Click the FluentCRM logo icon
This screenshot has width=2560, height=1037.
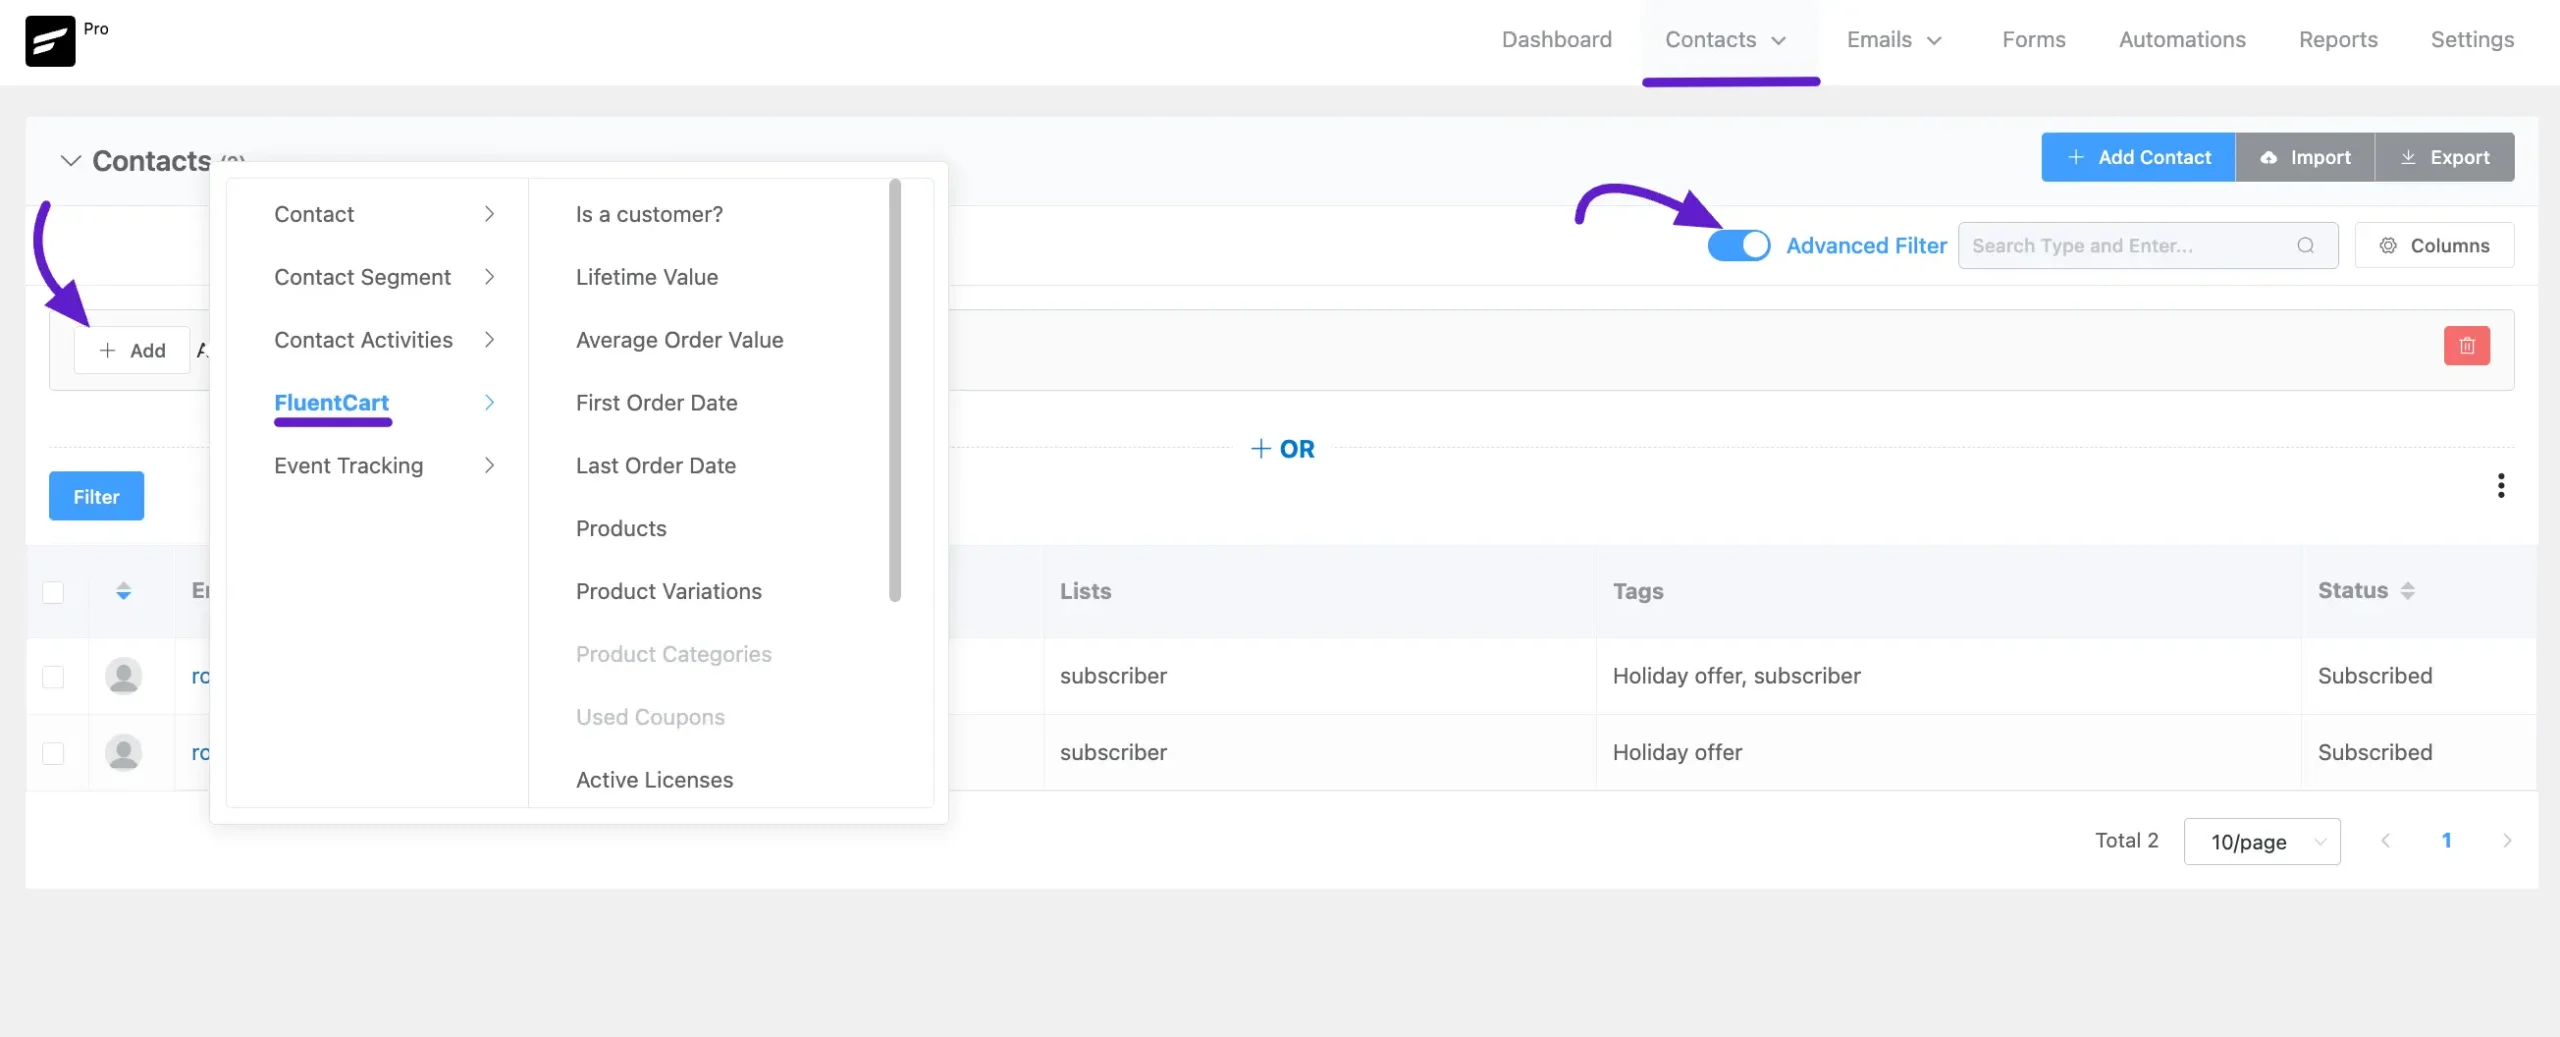coord(50,41)
